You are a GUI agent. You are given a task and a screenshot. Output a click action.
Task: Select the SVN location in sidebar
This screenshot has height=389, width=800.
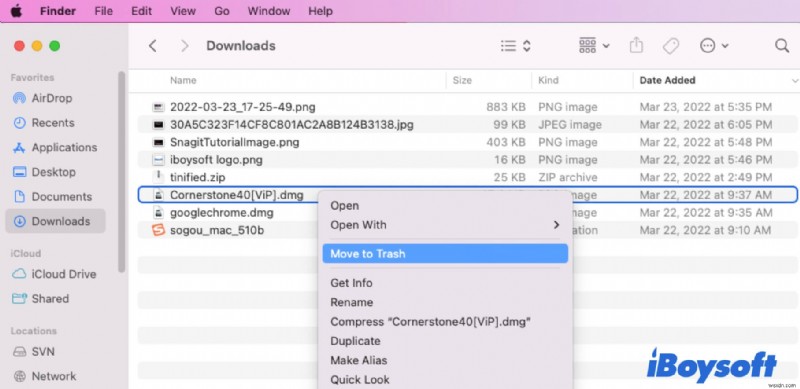click(55, 352)
